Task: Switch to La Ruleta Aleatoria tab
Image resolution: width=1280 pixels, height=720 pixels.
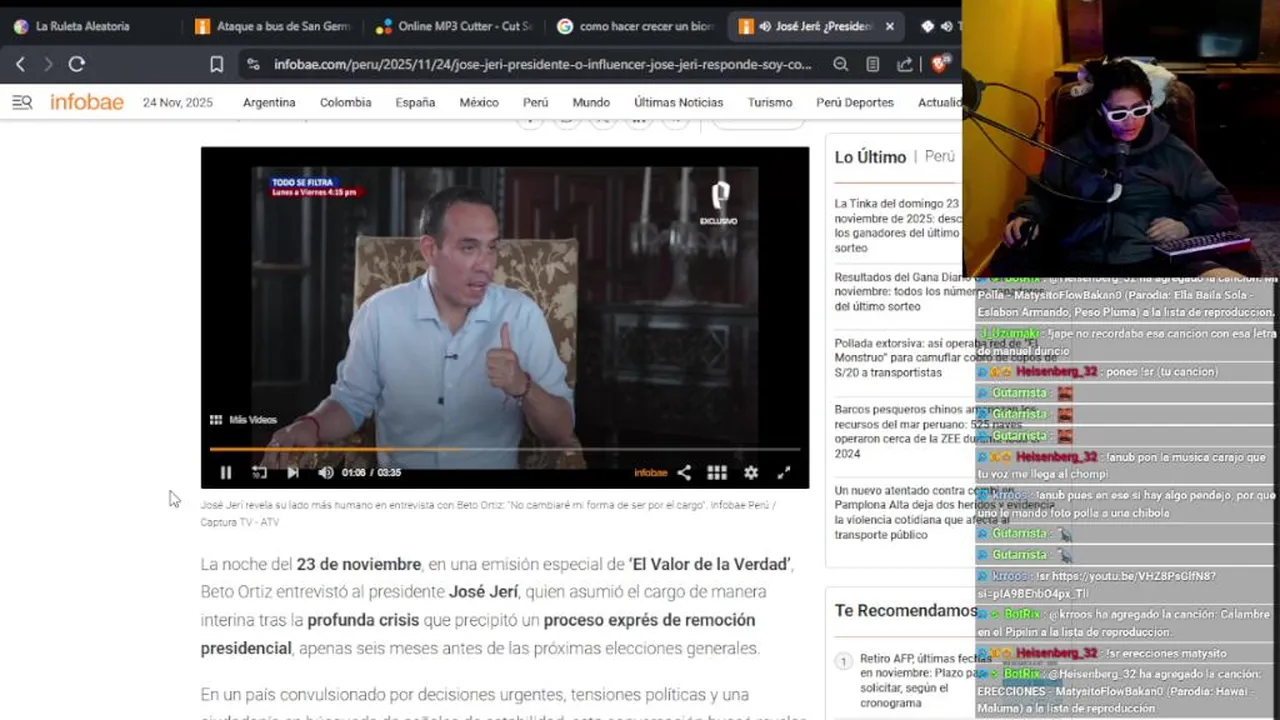Action: (82, 26)
